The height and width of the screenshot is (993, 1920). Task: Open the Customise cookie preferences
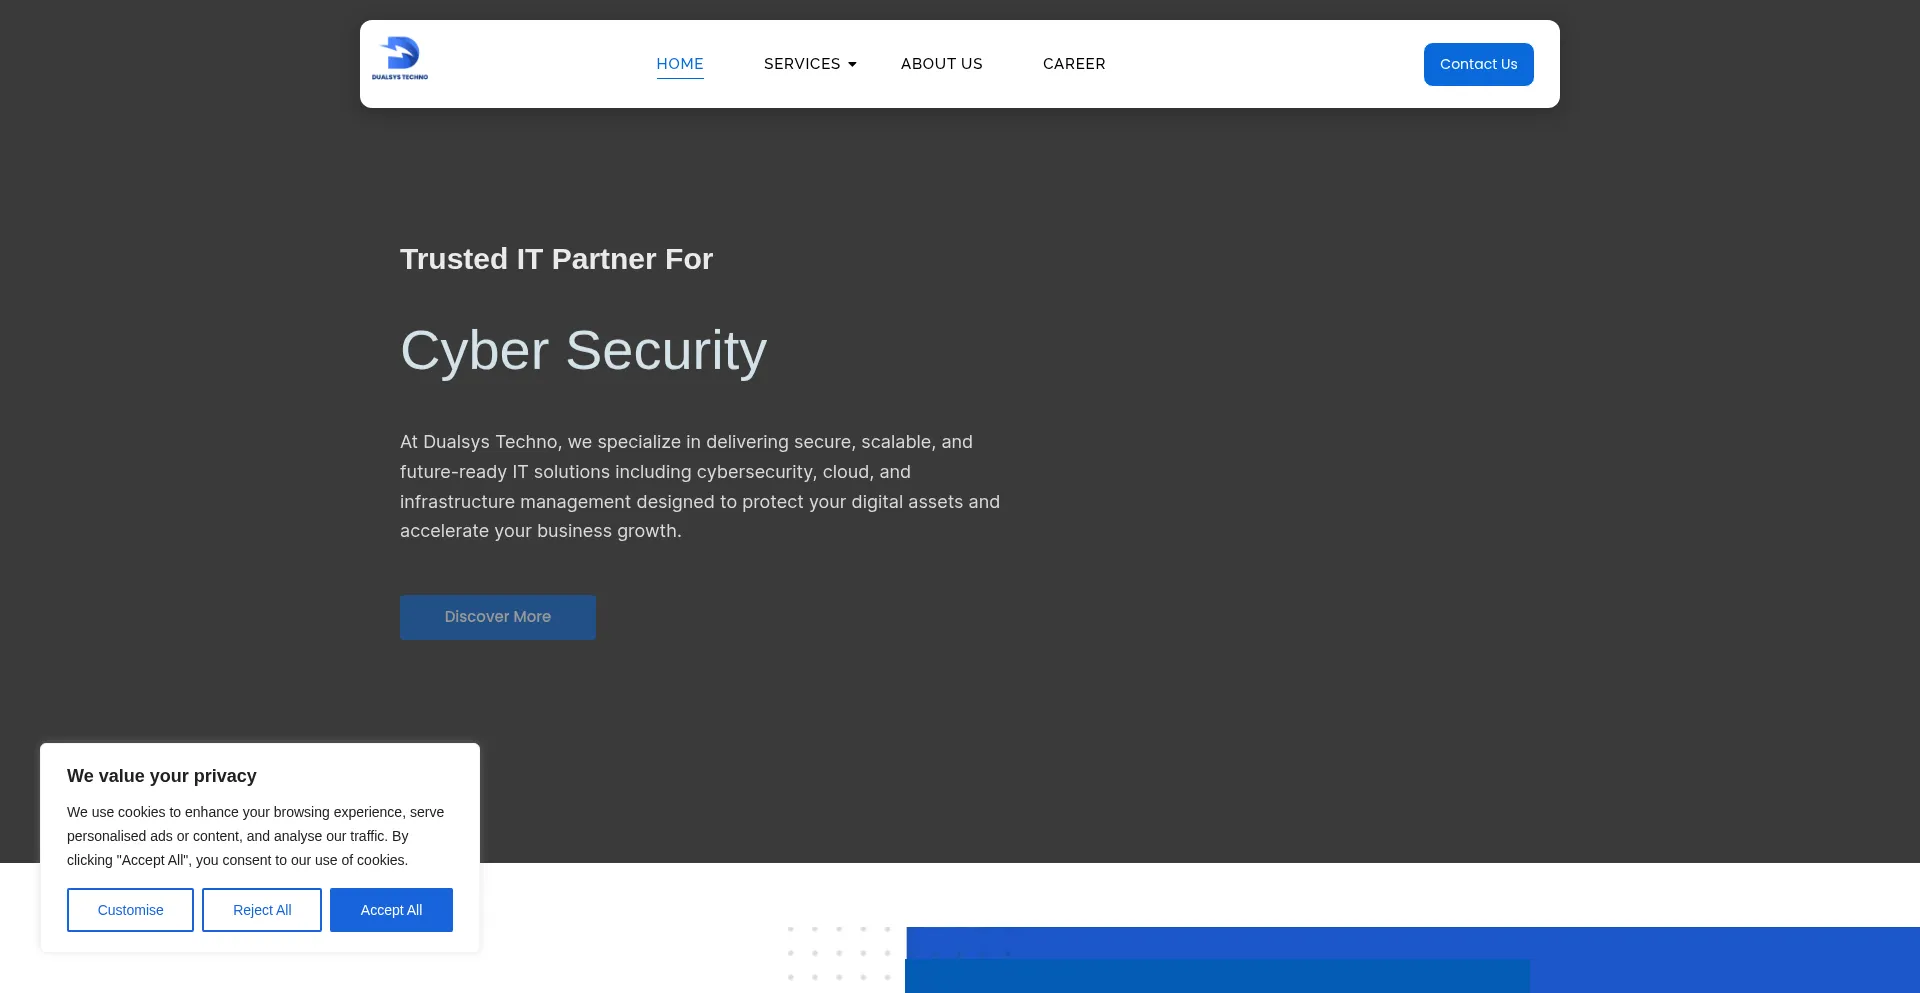point(130,910)
